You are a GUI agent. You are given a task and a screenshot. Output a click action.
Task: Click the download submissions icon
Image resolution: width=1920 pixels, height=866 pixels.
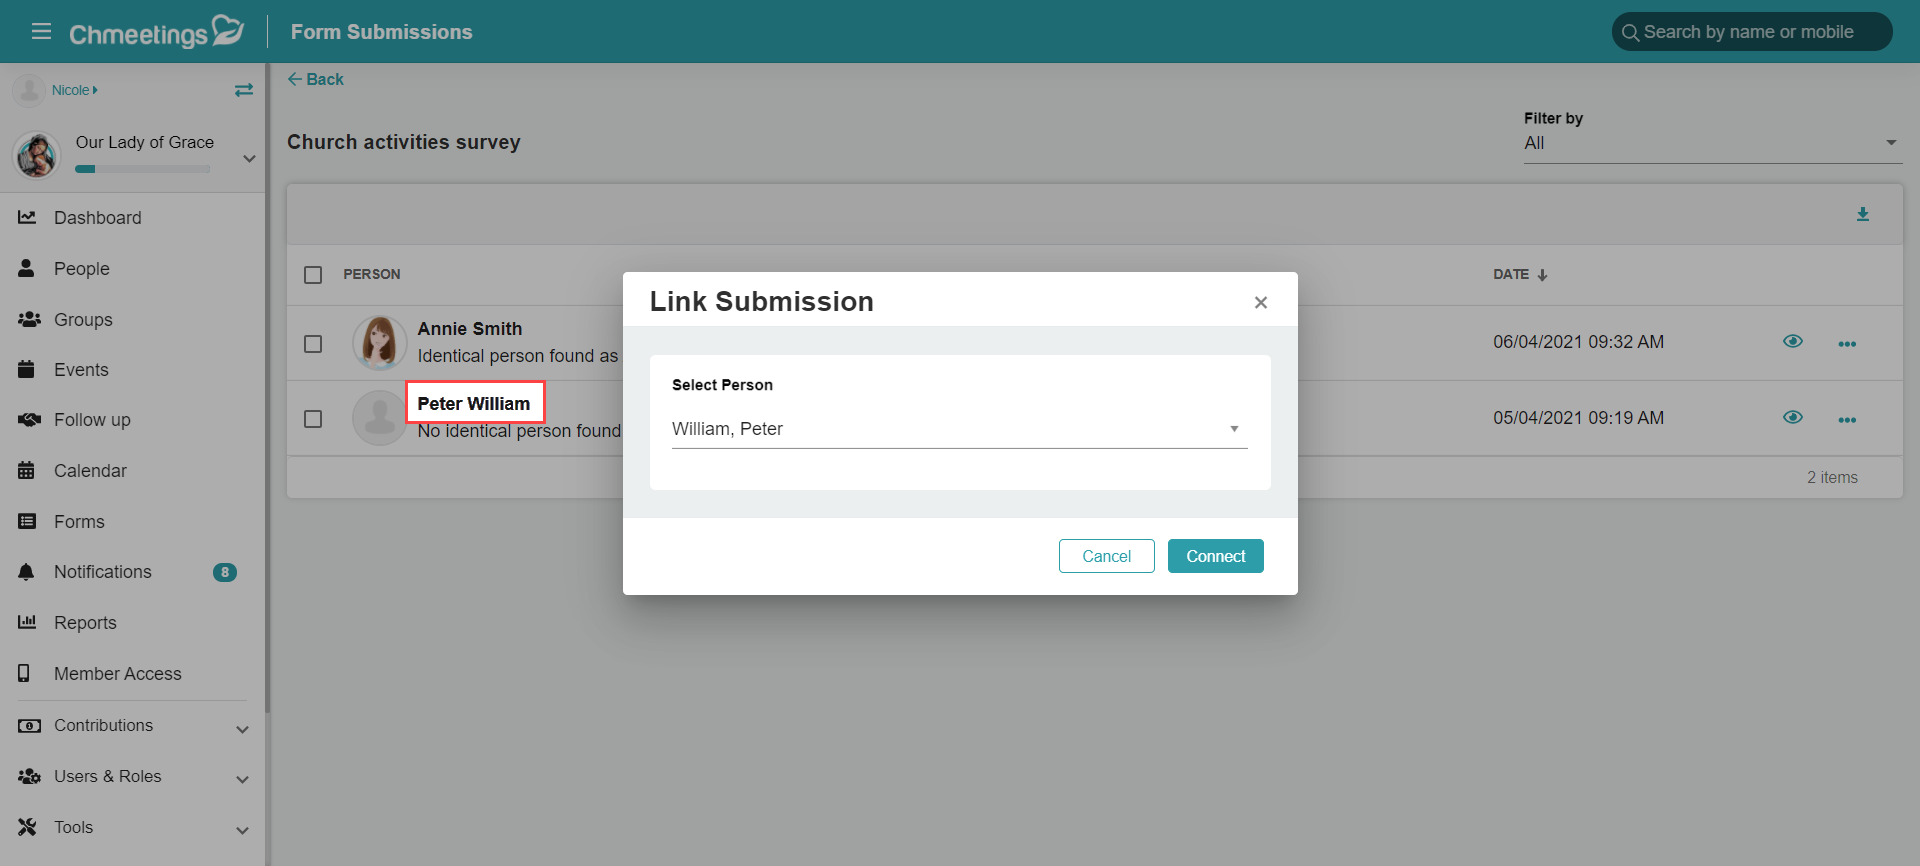coord(1863,214)
